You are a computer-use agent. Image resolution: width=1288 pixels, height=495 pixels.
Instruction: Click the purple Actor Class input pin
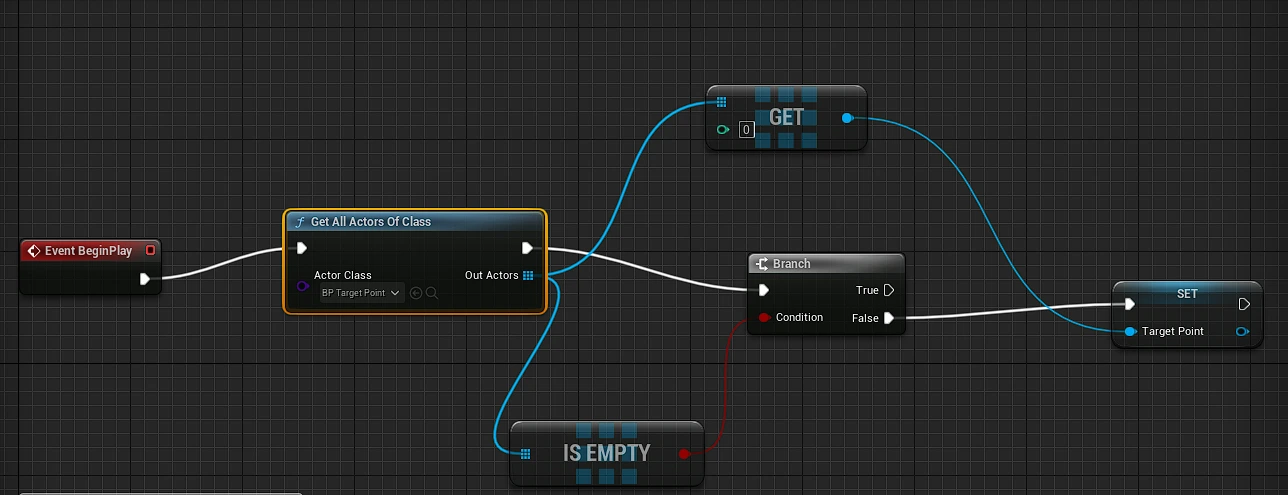pos(303,287)
